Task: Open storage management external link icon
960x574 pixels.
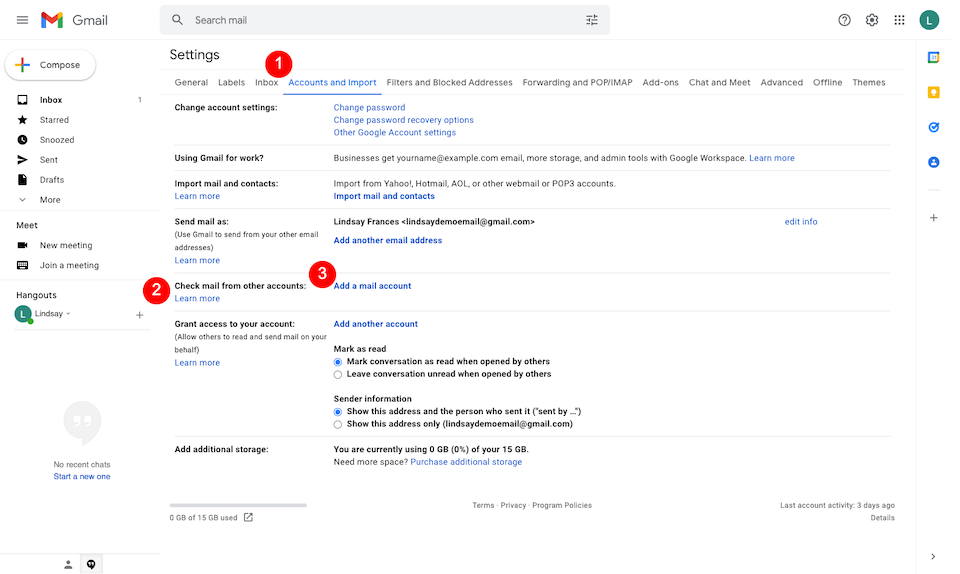Action: [248, 518]
